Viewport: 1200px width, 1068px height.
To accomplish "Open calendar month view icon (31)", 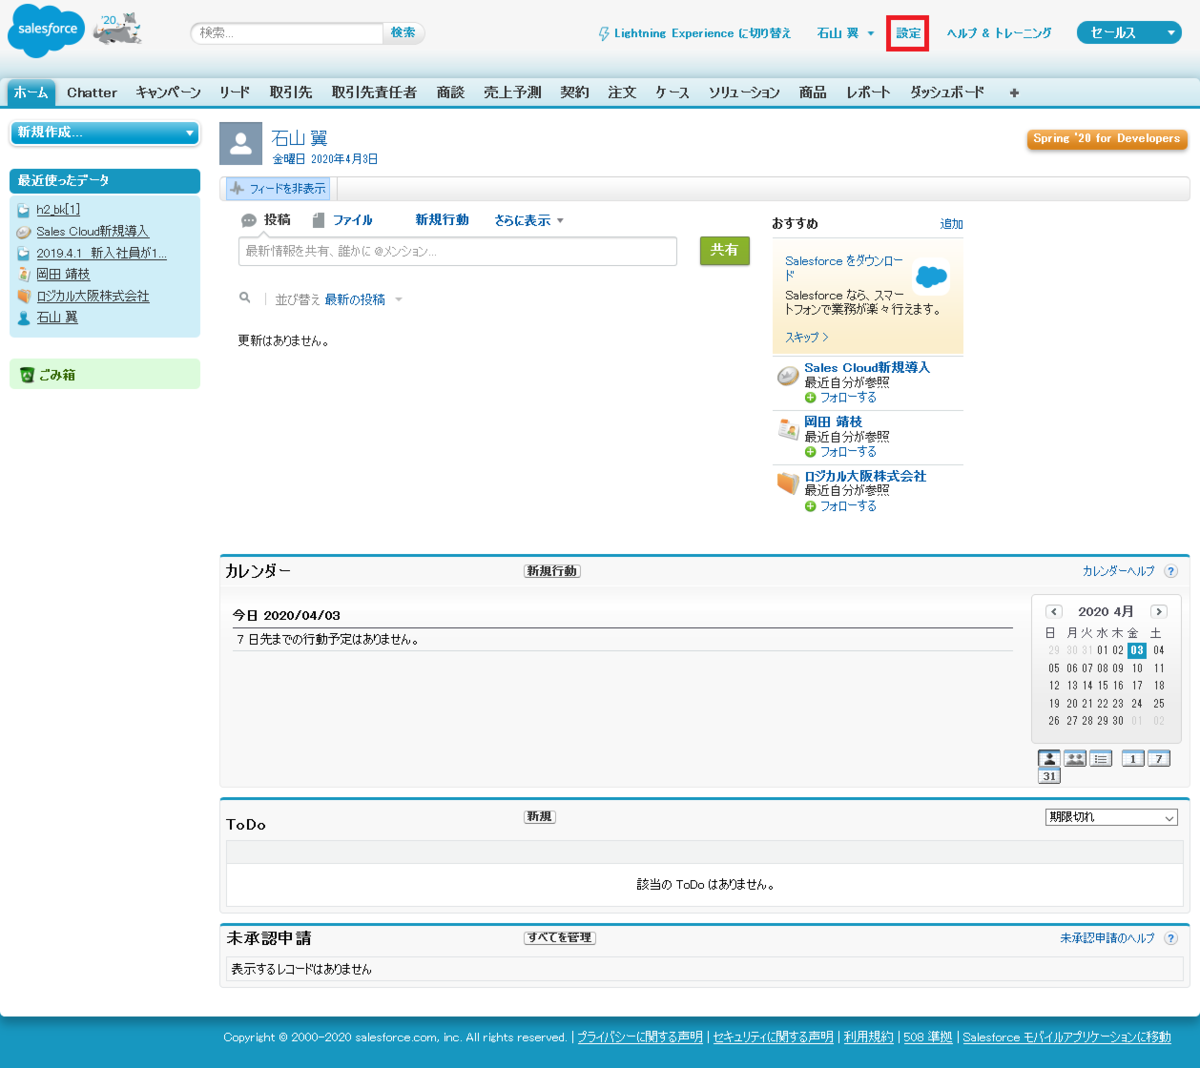I will point(1049,776).
